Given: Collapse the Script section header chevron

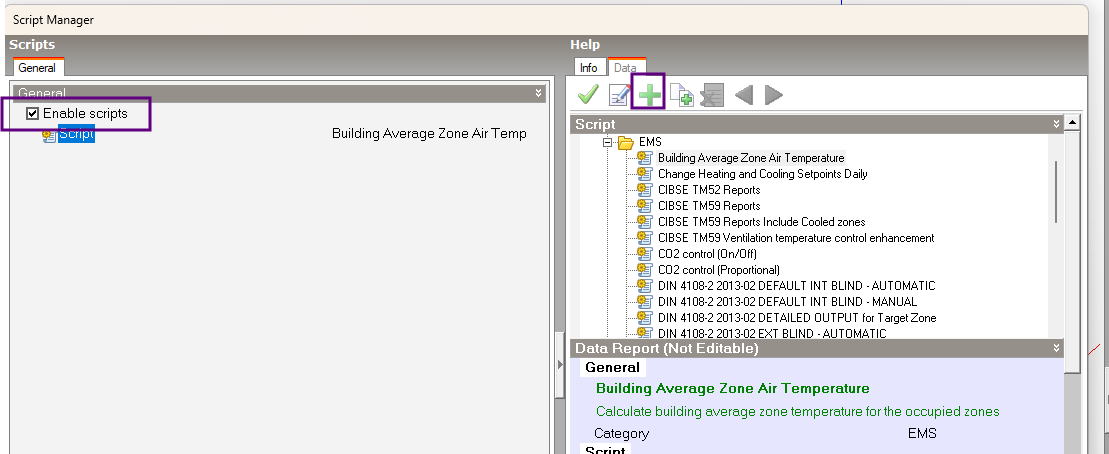Looking at the screenshot, I should (x=1056, y=124).
